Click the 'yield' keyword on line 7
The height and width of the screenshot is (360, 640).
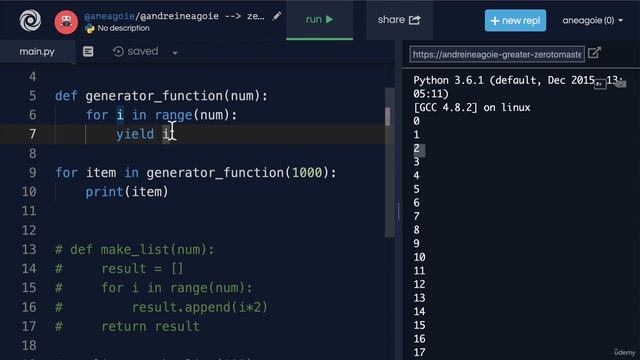coord(135,134)
